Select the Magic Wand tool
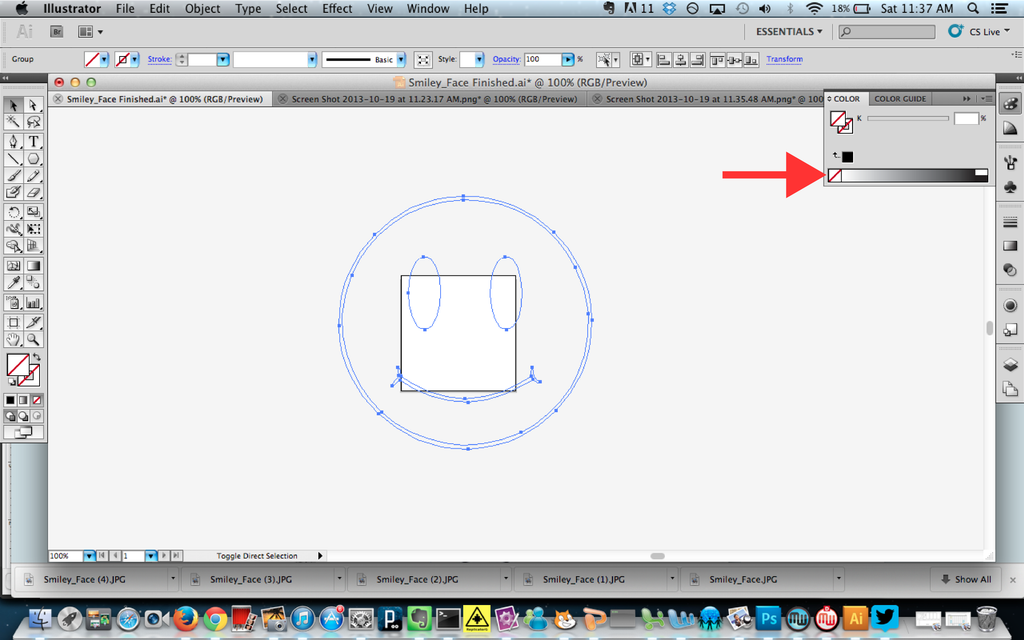Screen dimensions: 1024x640 [14, 122]
